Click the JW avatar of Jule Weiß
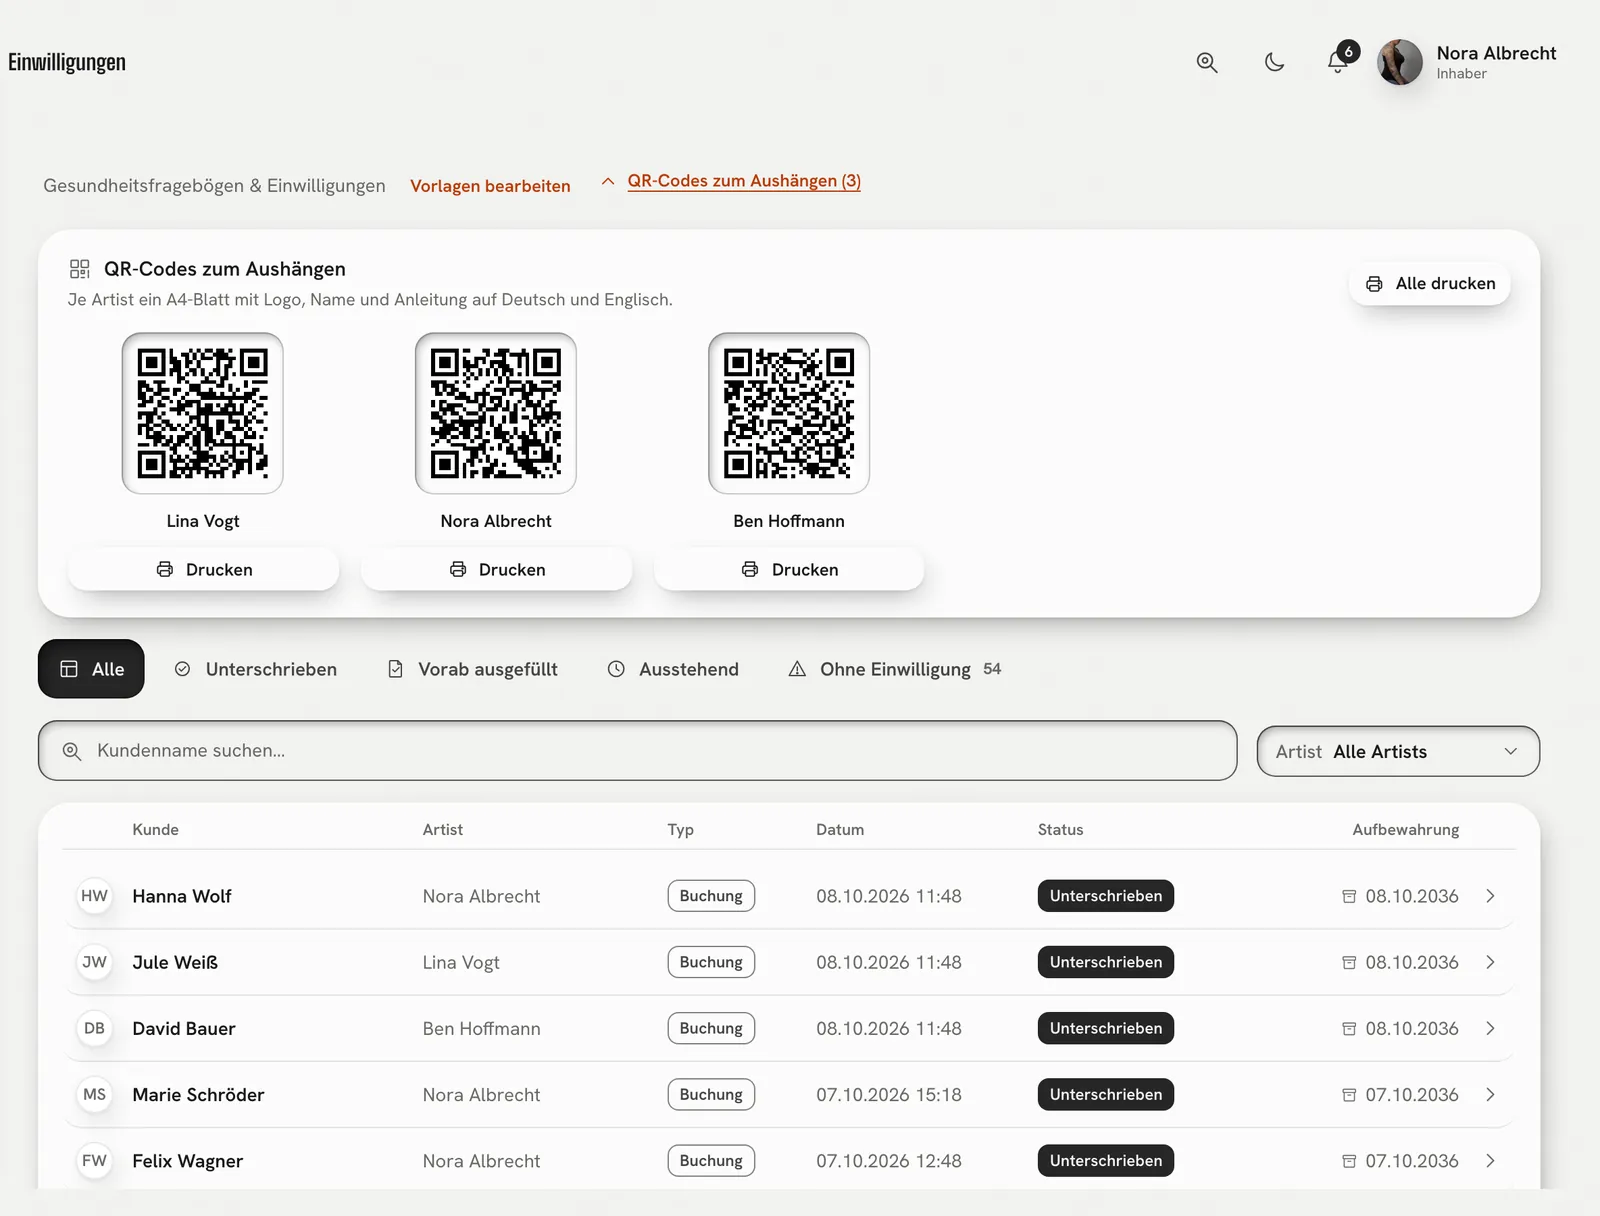 coord(94,962)
